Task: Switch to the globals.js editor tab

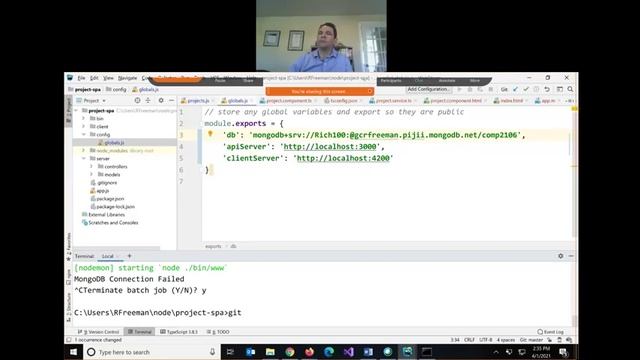Action: click(x=237, y=100)
